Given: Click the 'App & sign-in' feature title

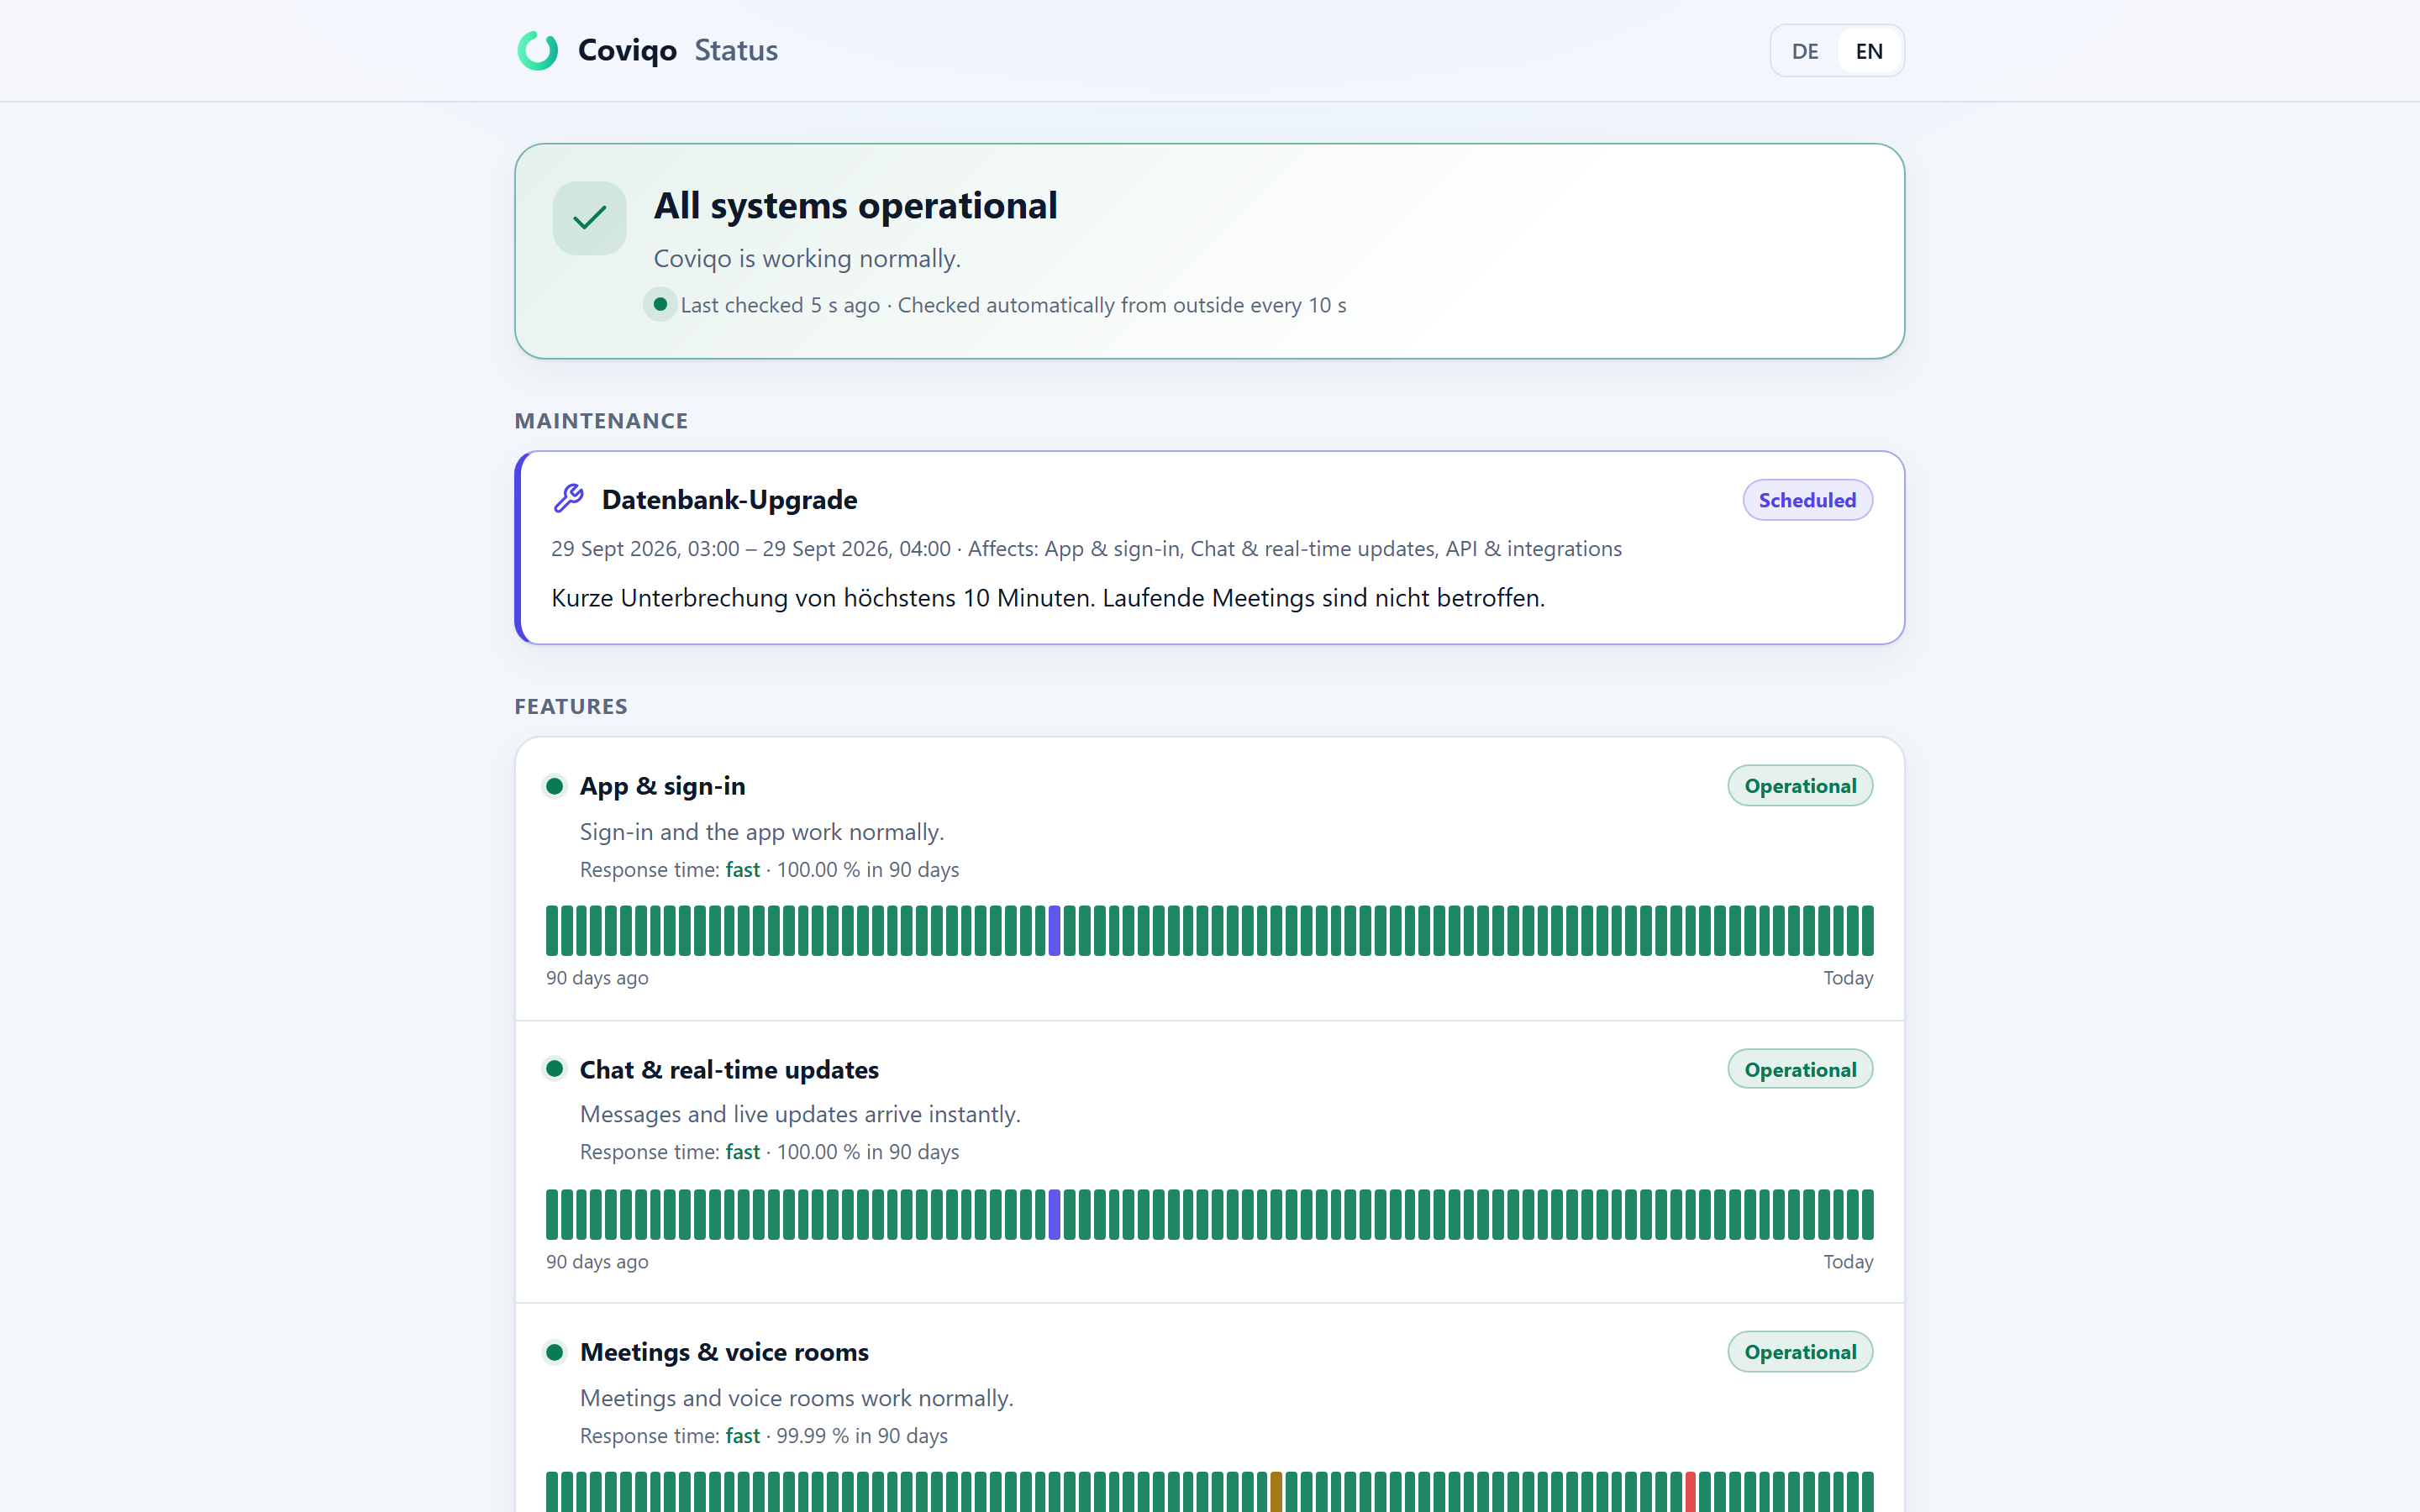Looking at the screenshot, I should pyautogui.click(x=662, y=786).
